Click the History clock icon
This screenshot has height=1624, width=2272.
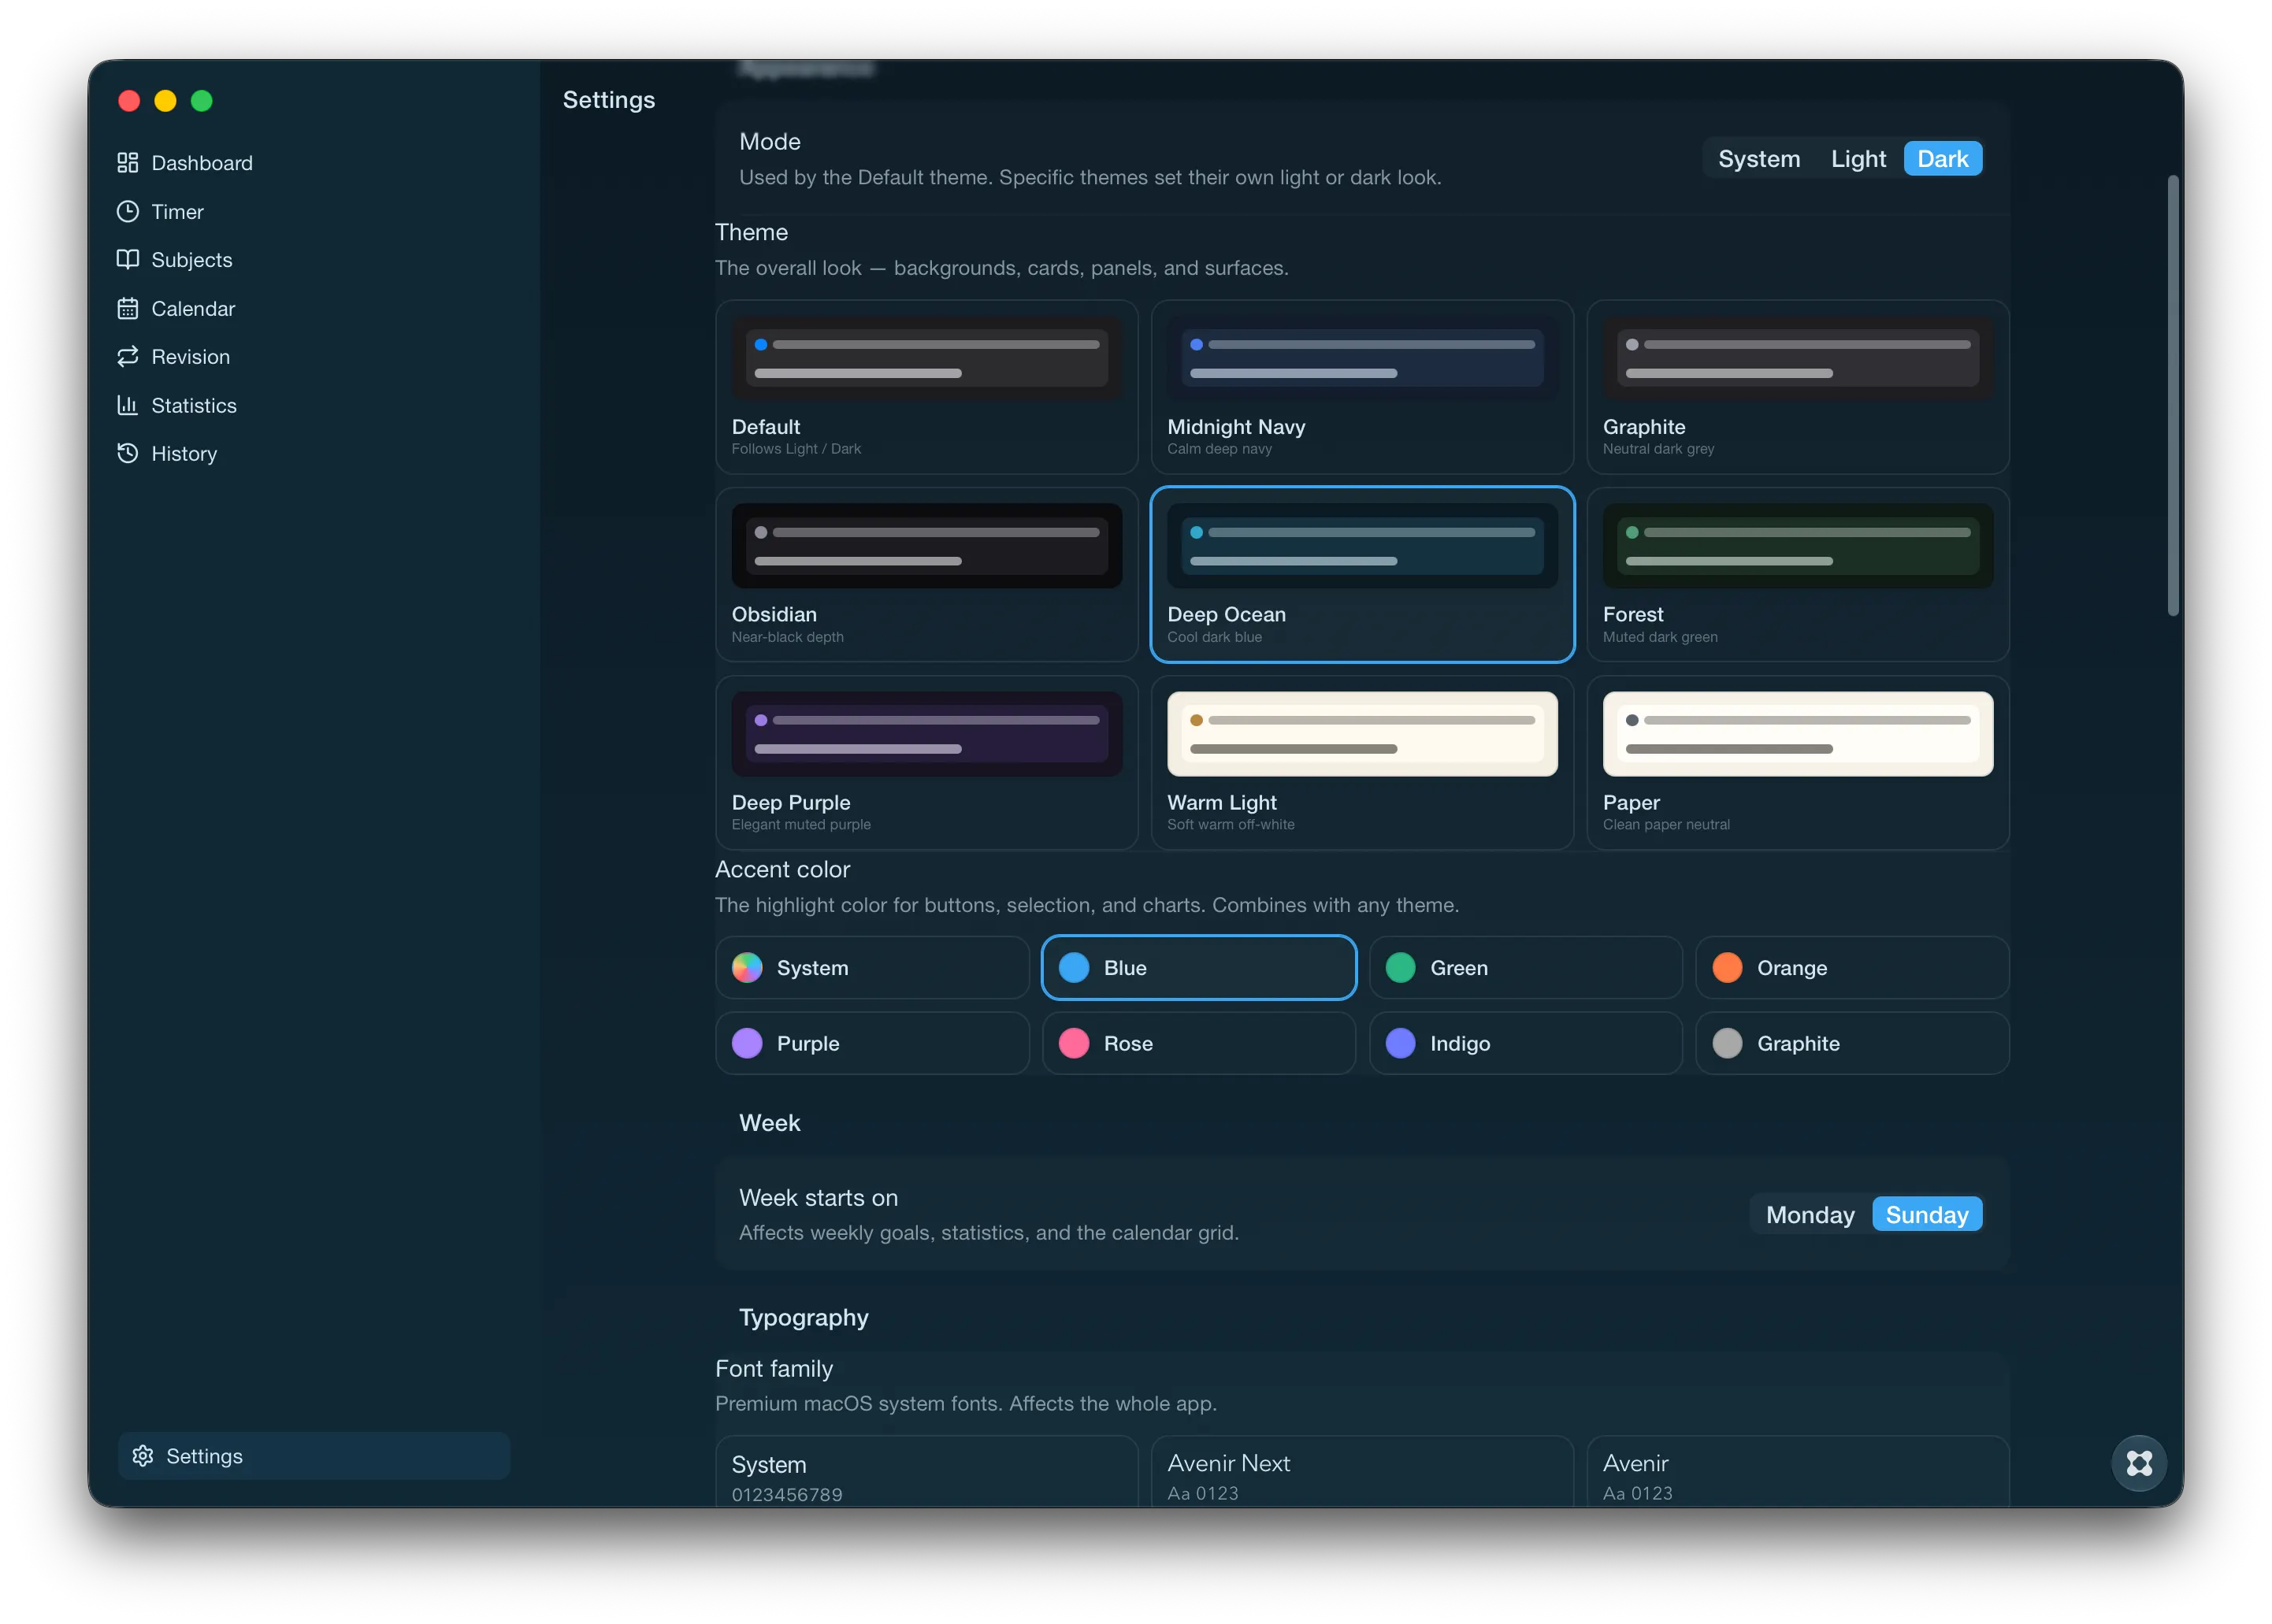127,453
